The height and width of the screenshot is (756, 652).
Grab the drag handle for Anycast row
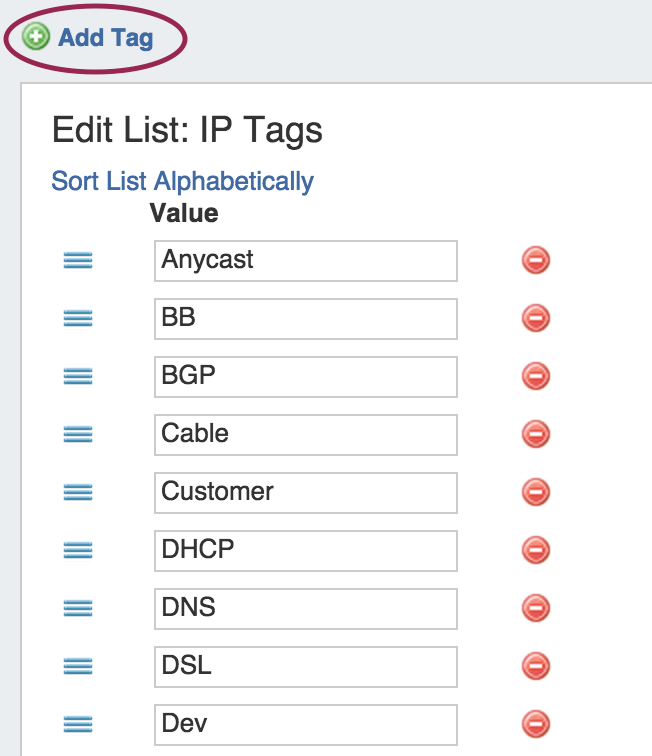coord(78,261)
